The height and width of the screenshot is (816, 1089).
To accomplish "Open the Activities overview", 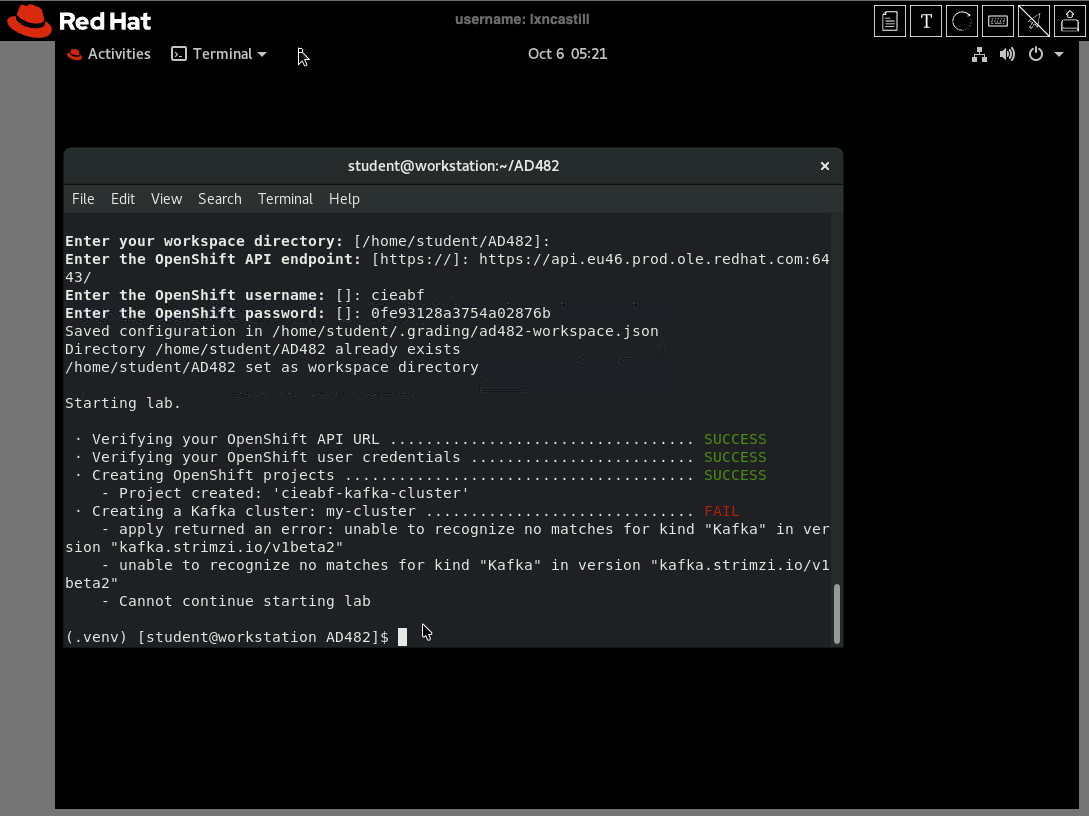I will (x=109, y=54).
